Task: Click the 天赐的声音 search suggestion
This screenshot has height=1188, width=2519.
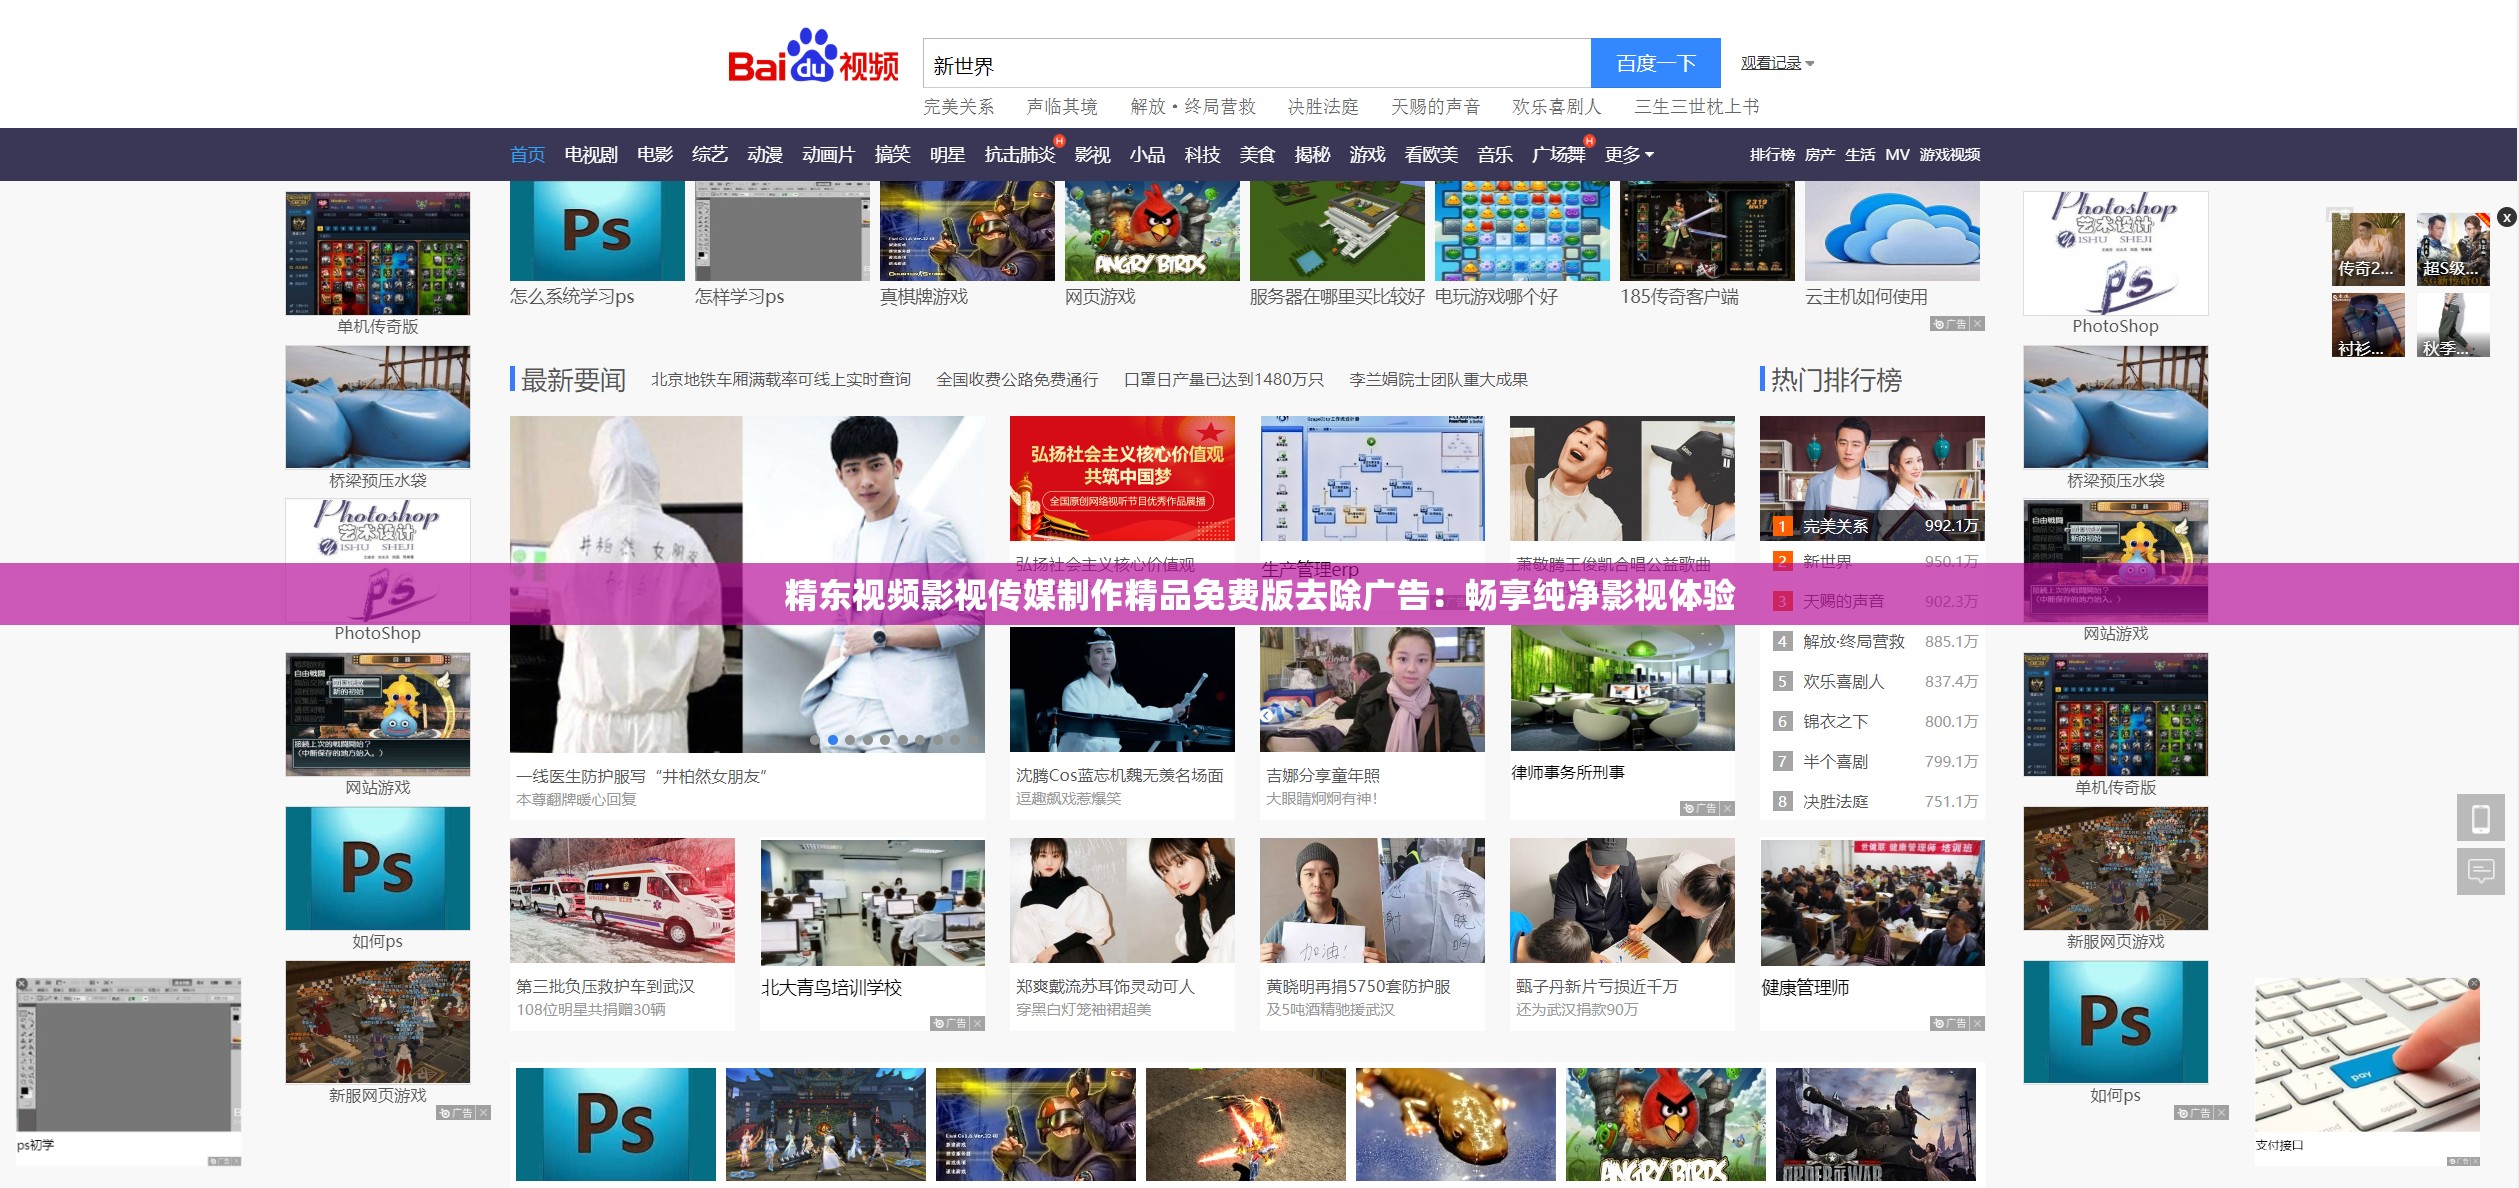Action: coord(1435,107)
